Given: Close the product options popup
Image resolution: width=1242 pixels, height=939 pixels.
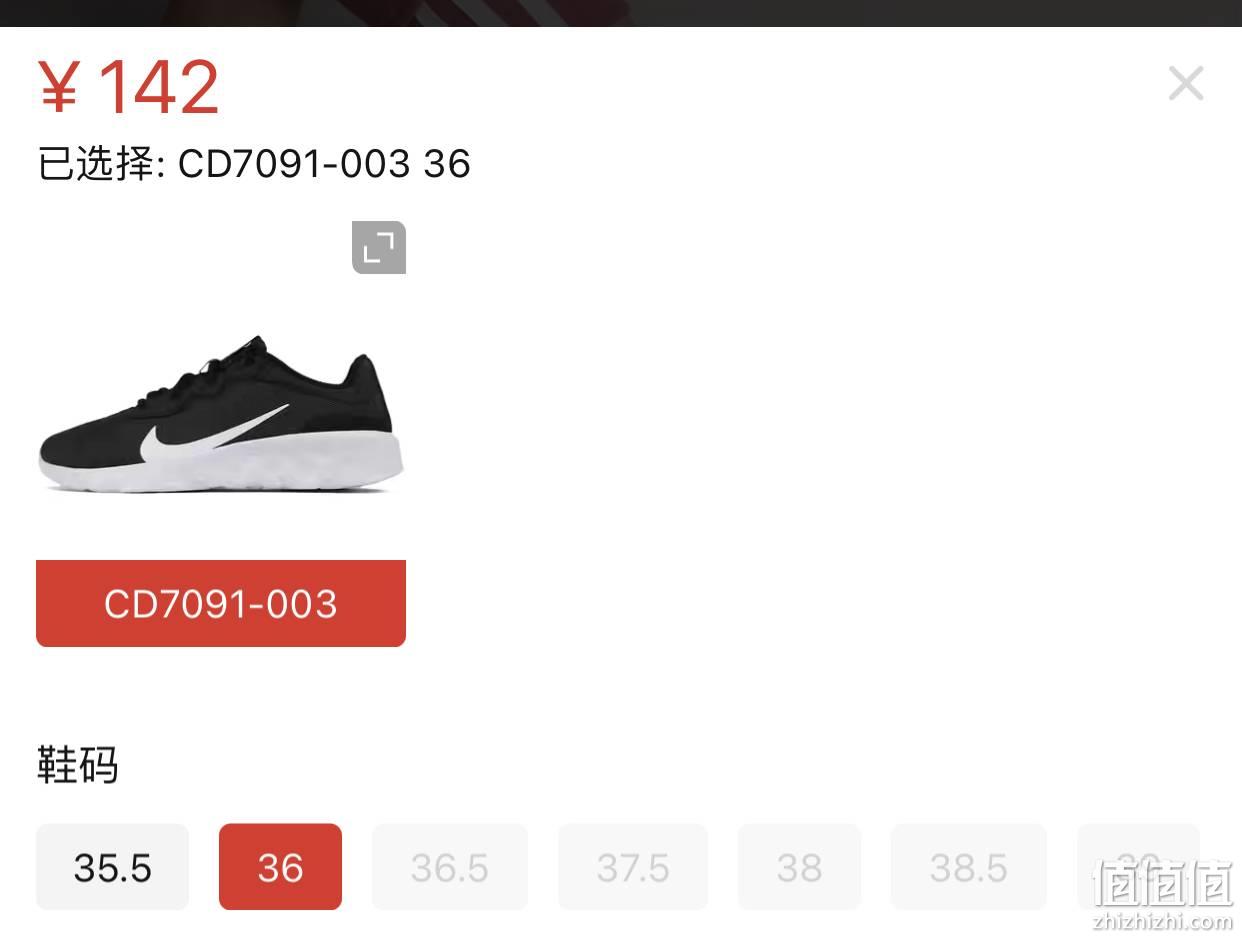Looking at the screenshot, I should (1186, 83).
